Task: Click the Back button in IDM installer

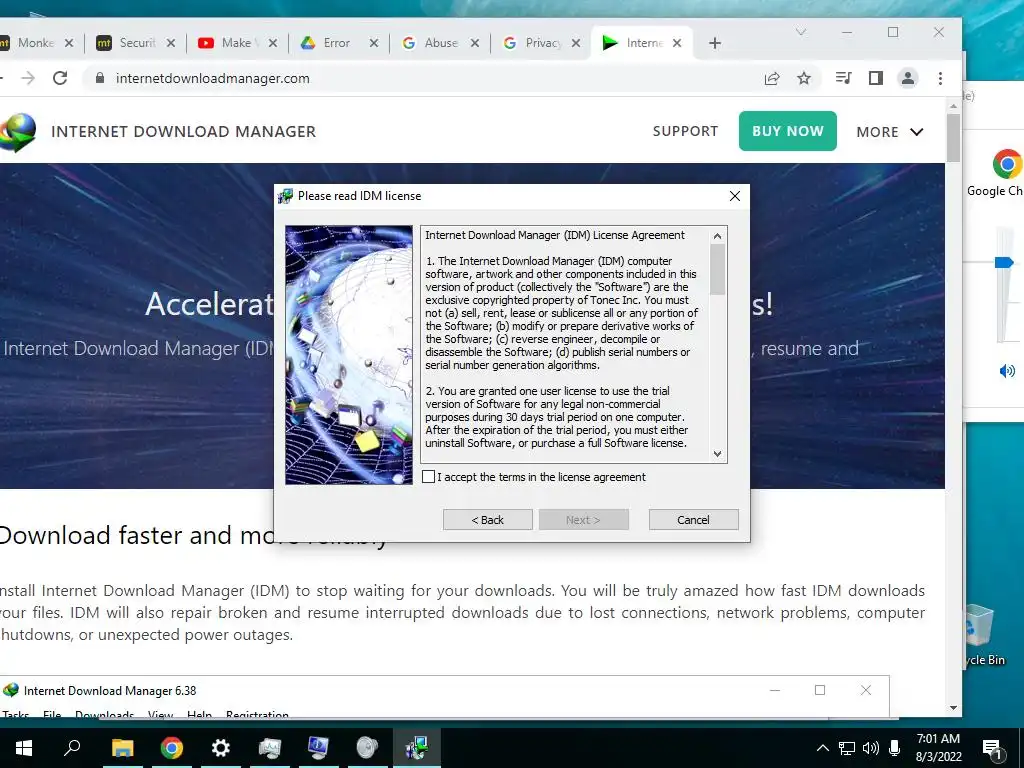Action: (488, 520)
